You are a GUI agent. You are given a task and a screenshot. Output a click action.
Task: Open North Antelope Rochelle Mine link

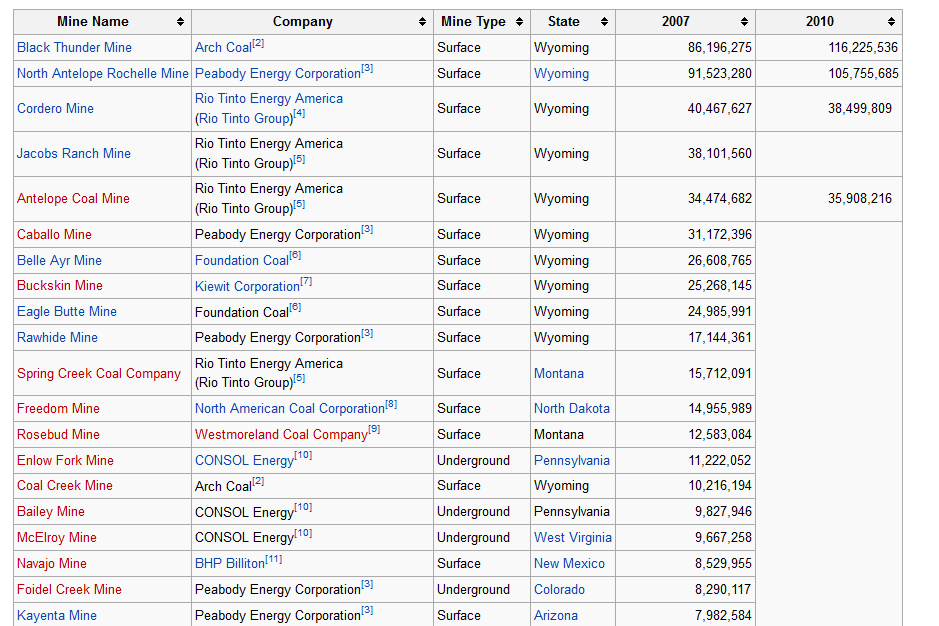pos(102,74)
